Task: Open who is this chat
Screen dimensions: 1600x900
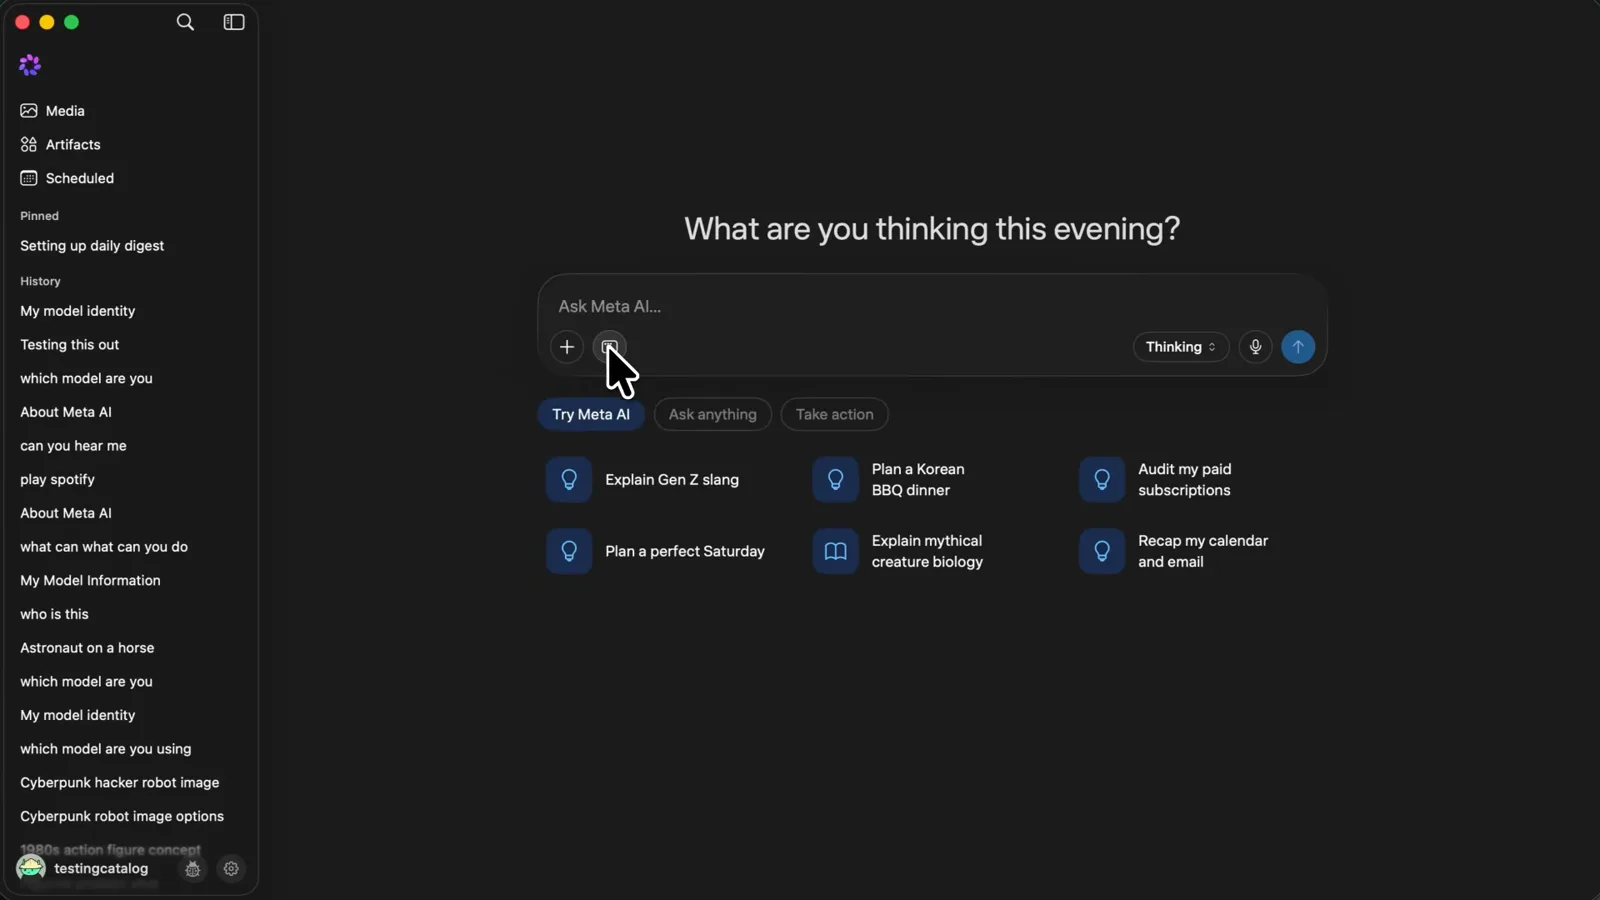Action: [54, 615]
